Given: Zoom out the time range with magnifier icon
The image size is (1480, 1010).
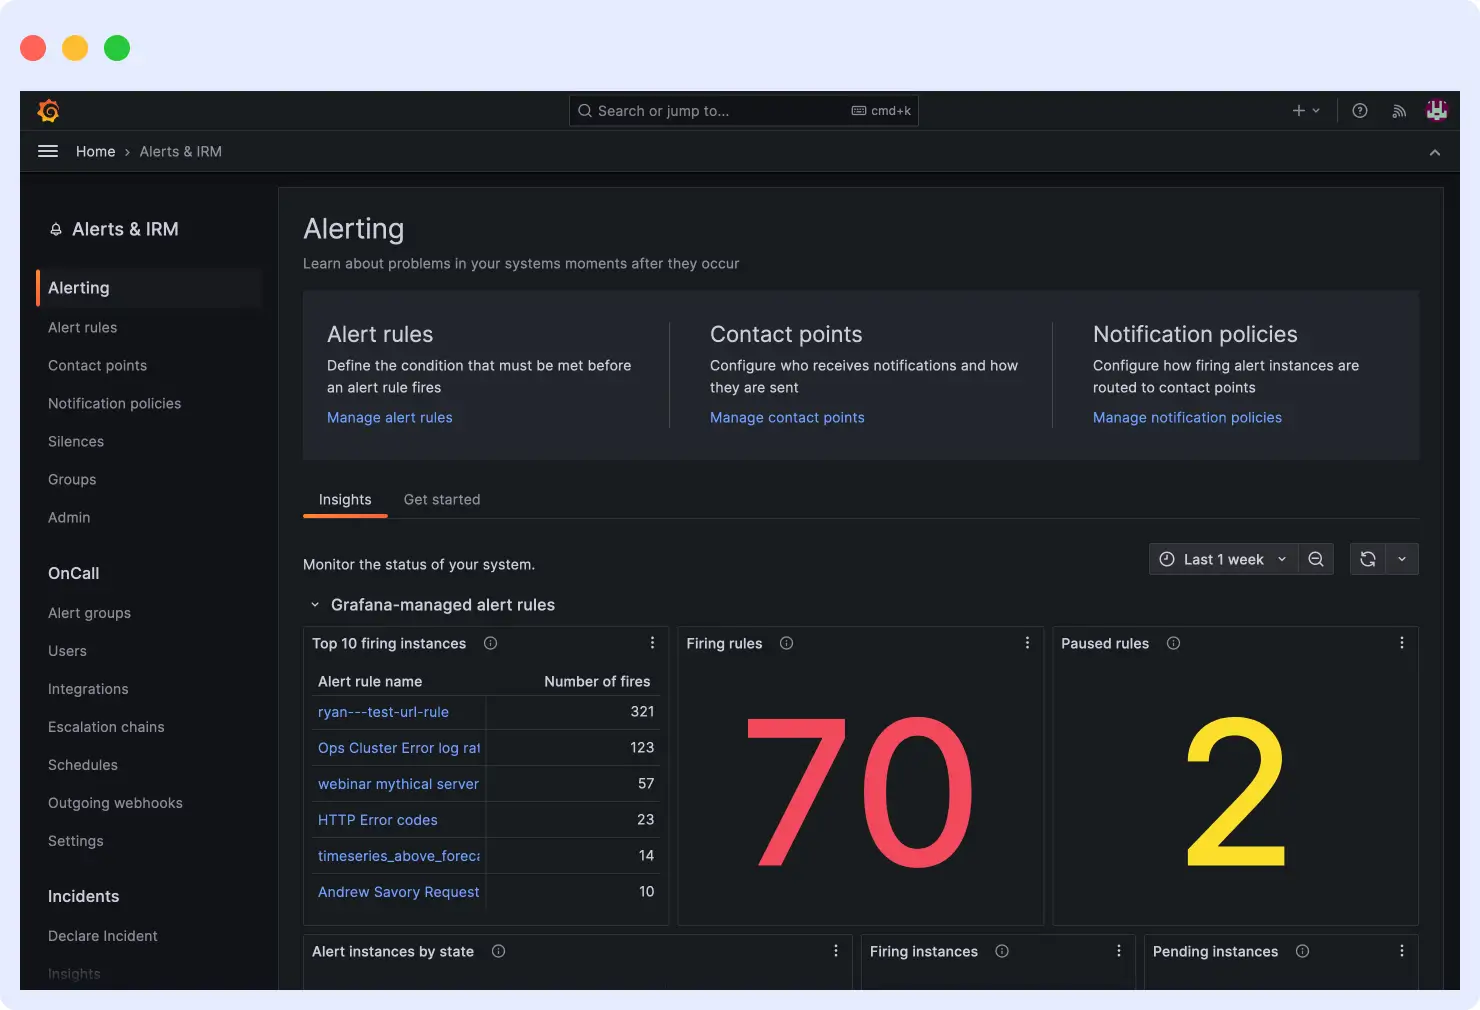Looking at the screenshot, I should [x=1316, y=559].
